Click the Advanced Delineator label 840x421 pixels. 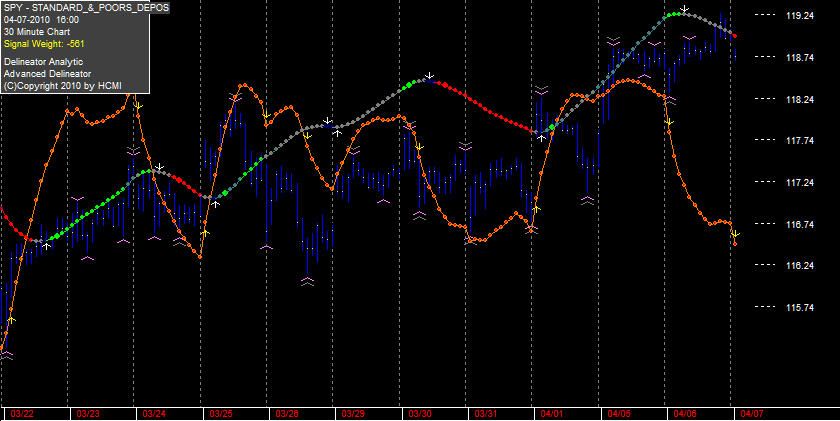click(47, 74)
